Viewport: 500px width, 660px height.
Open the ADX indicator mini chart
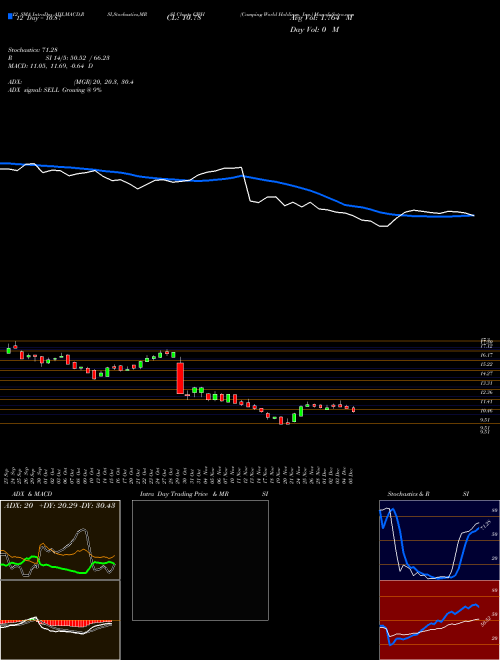(60, 540)
